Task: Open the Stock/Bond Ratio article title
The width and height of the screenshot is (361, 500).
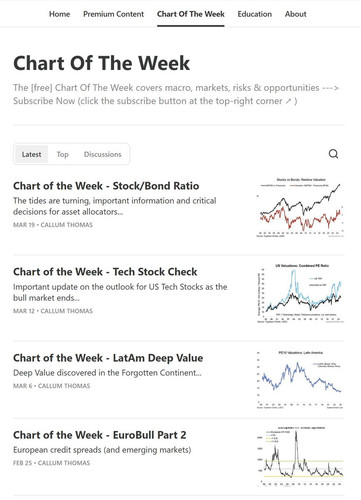Action: (x=106, y=186)
